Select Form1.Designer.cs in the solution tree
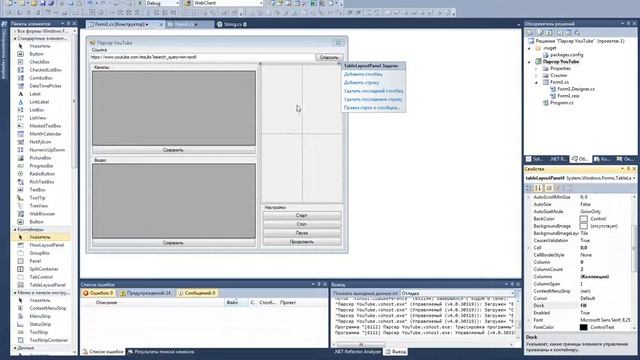This screenshot has width=640, height=360. (576, 89)
